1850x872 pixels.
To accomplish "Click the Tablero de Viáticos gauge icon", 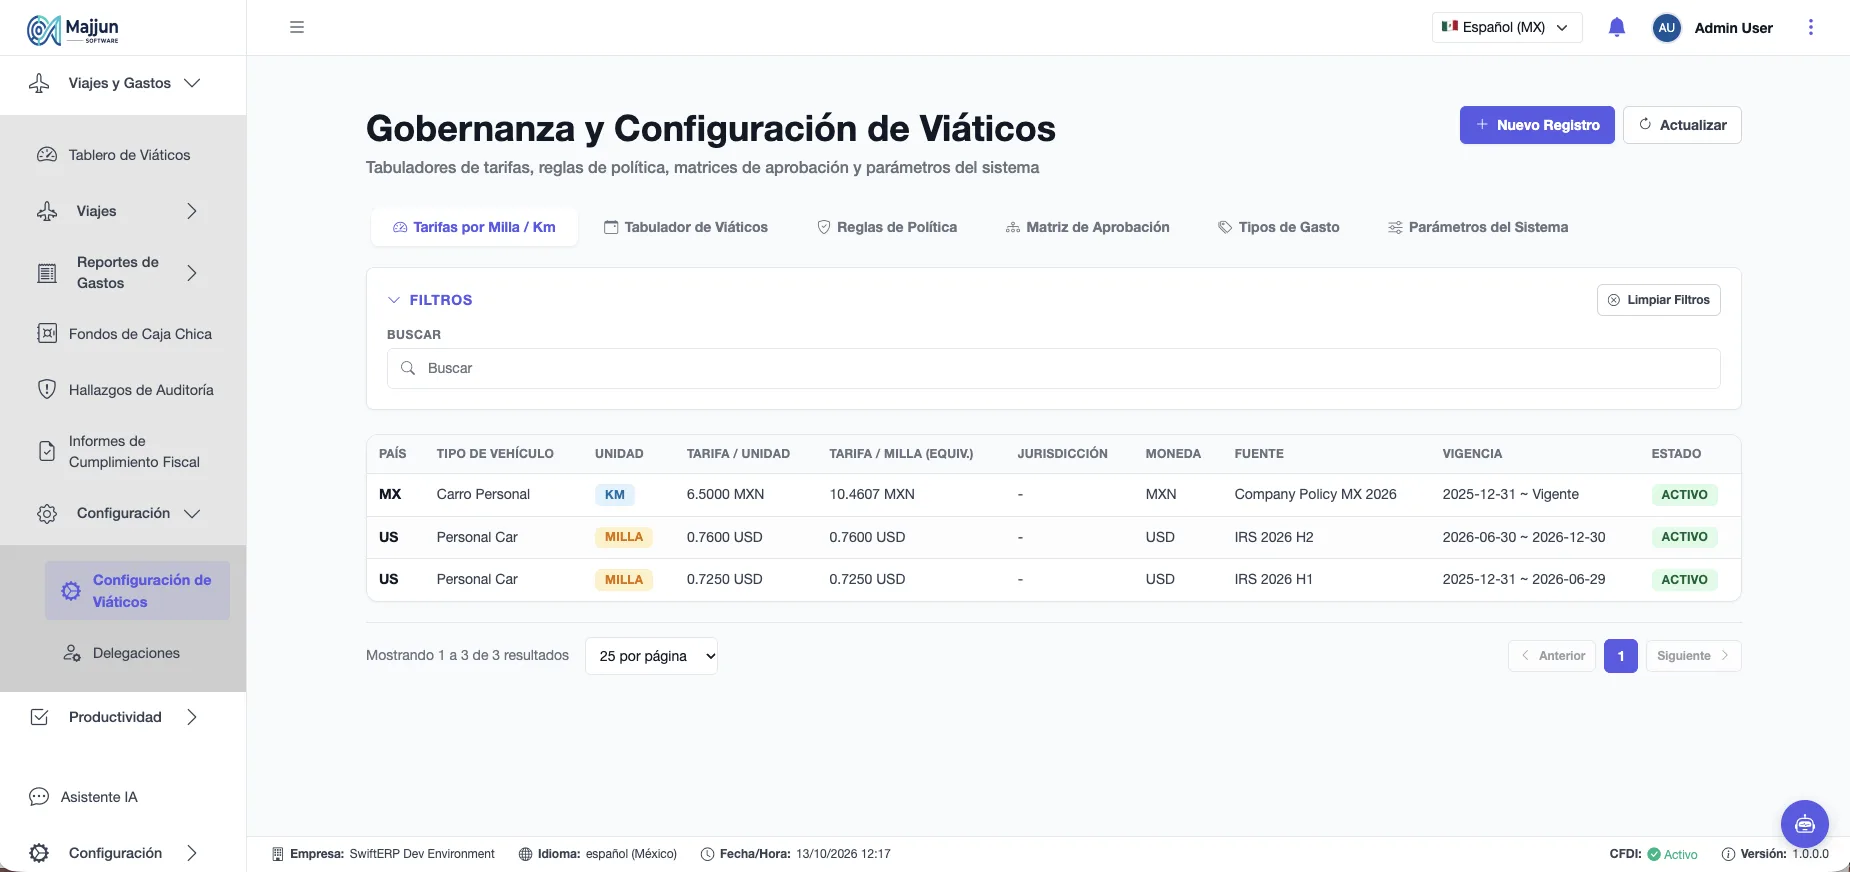I will [x=47, y=155].
